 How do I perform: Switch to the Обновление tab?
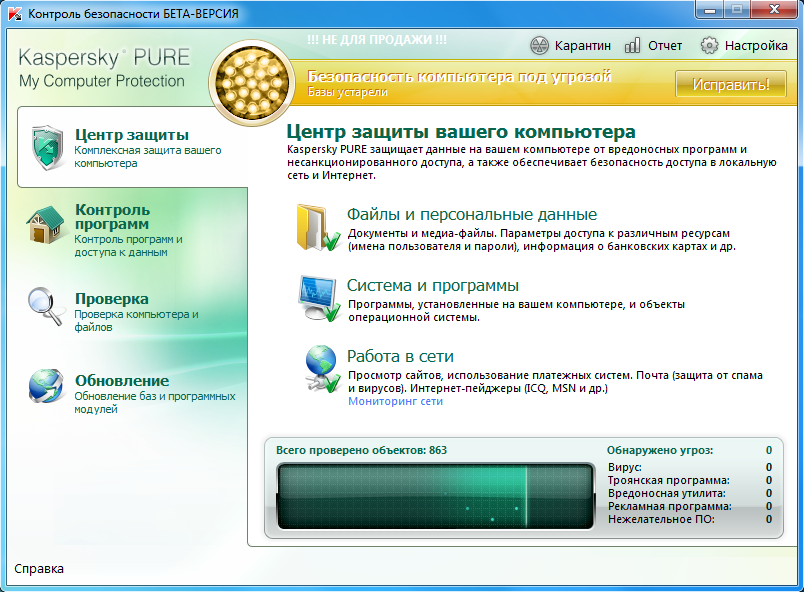tap(132, 393)
